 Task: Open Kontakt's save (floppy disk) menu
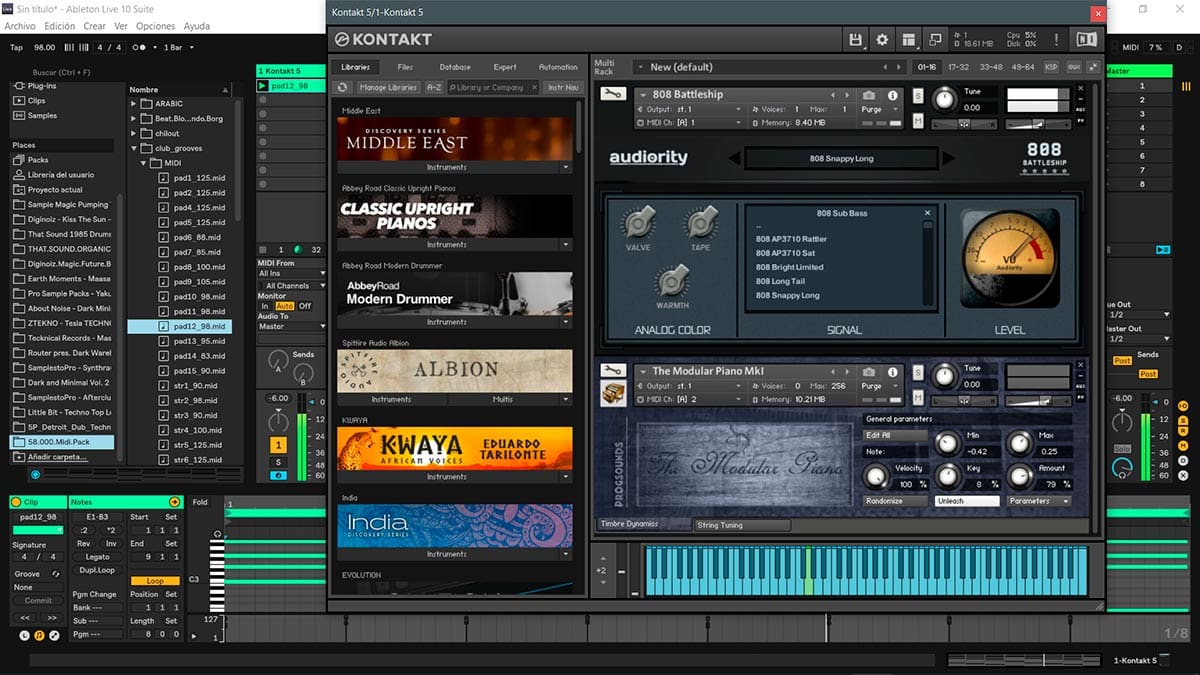pos(856,39)
